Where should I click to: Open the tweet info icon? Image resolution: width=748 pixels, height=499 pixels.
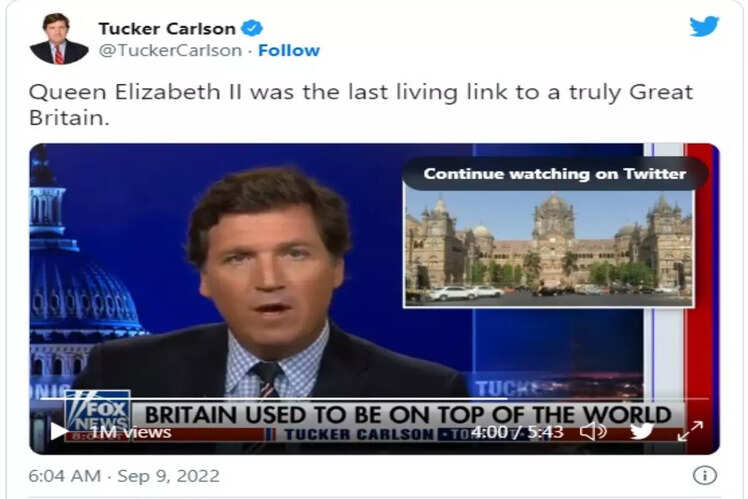click(x=705, y=475)
